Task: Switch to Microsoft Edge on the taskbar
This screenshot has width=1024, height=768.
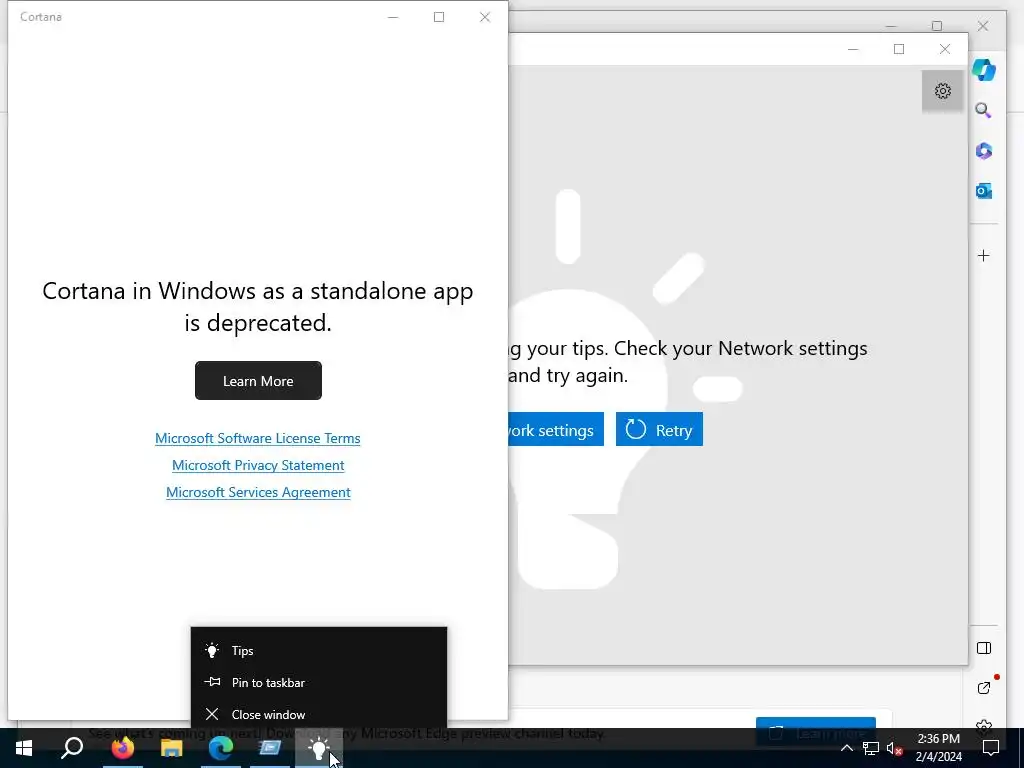Action: click(x=221, y=748)
